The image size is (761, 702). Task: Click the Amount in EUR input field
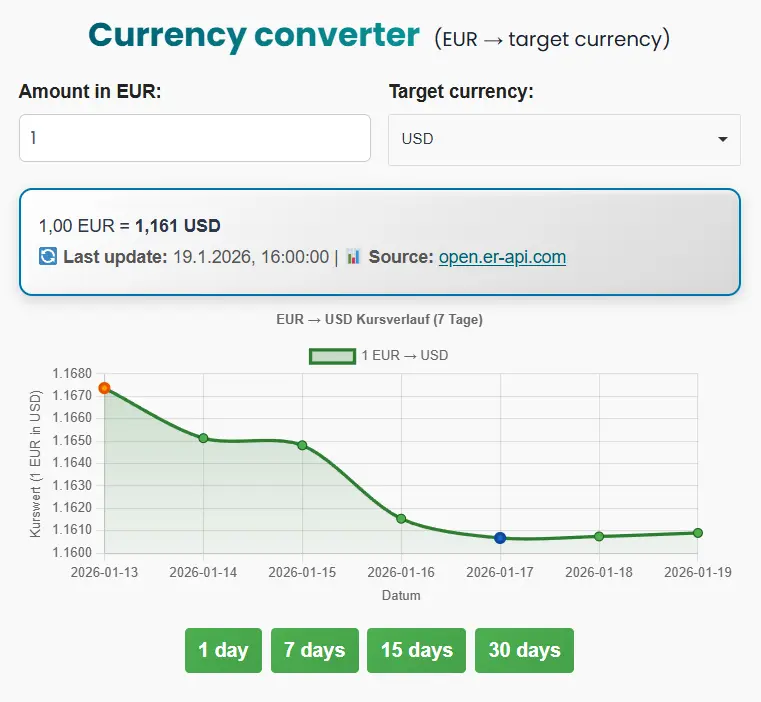pos(195,138)
